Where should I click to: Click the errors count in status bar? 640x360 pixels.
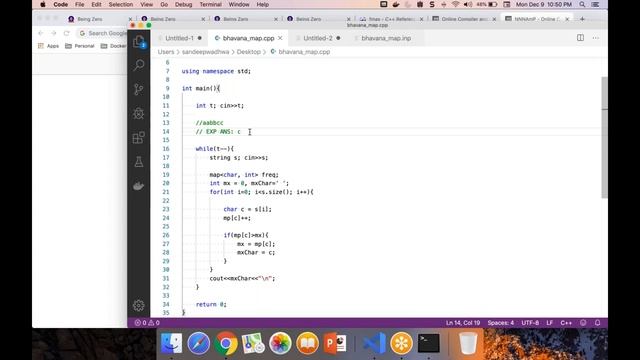(140, 323)
